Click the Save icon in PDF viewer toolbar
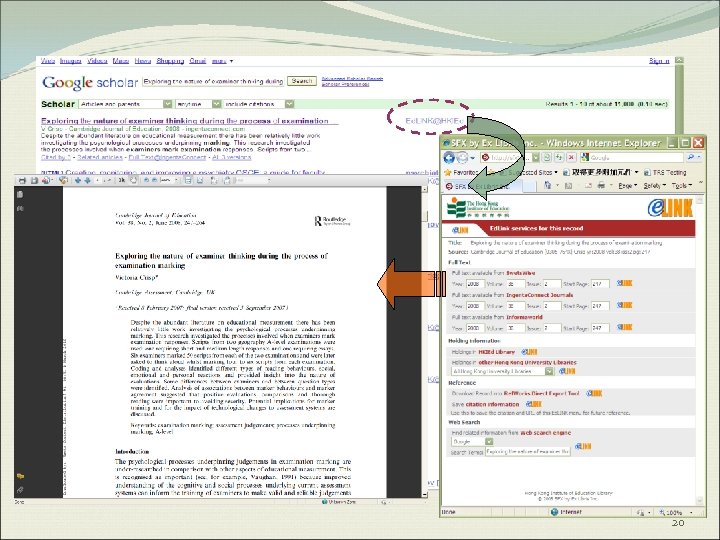Viewport: 720px width, 540px height. coord(34,180)
